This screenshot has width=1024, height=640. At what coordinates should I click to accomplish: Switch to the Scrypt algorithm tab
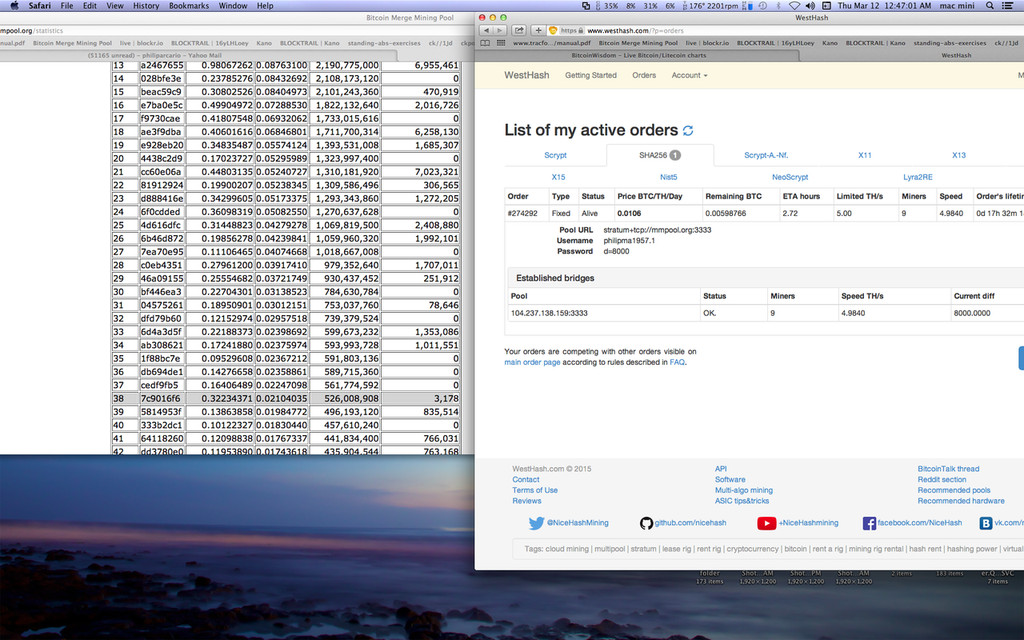click(x=555, y=155)
